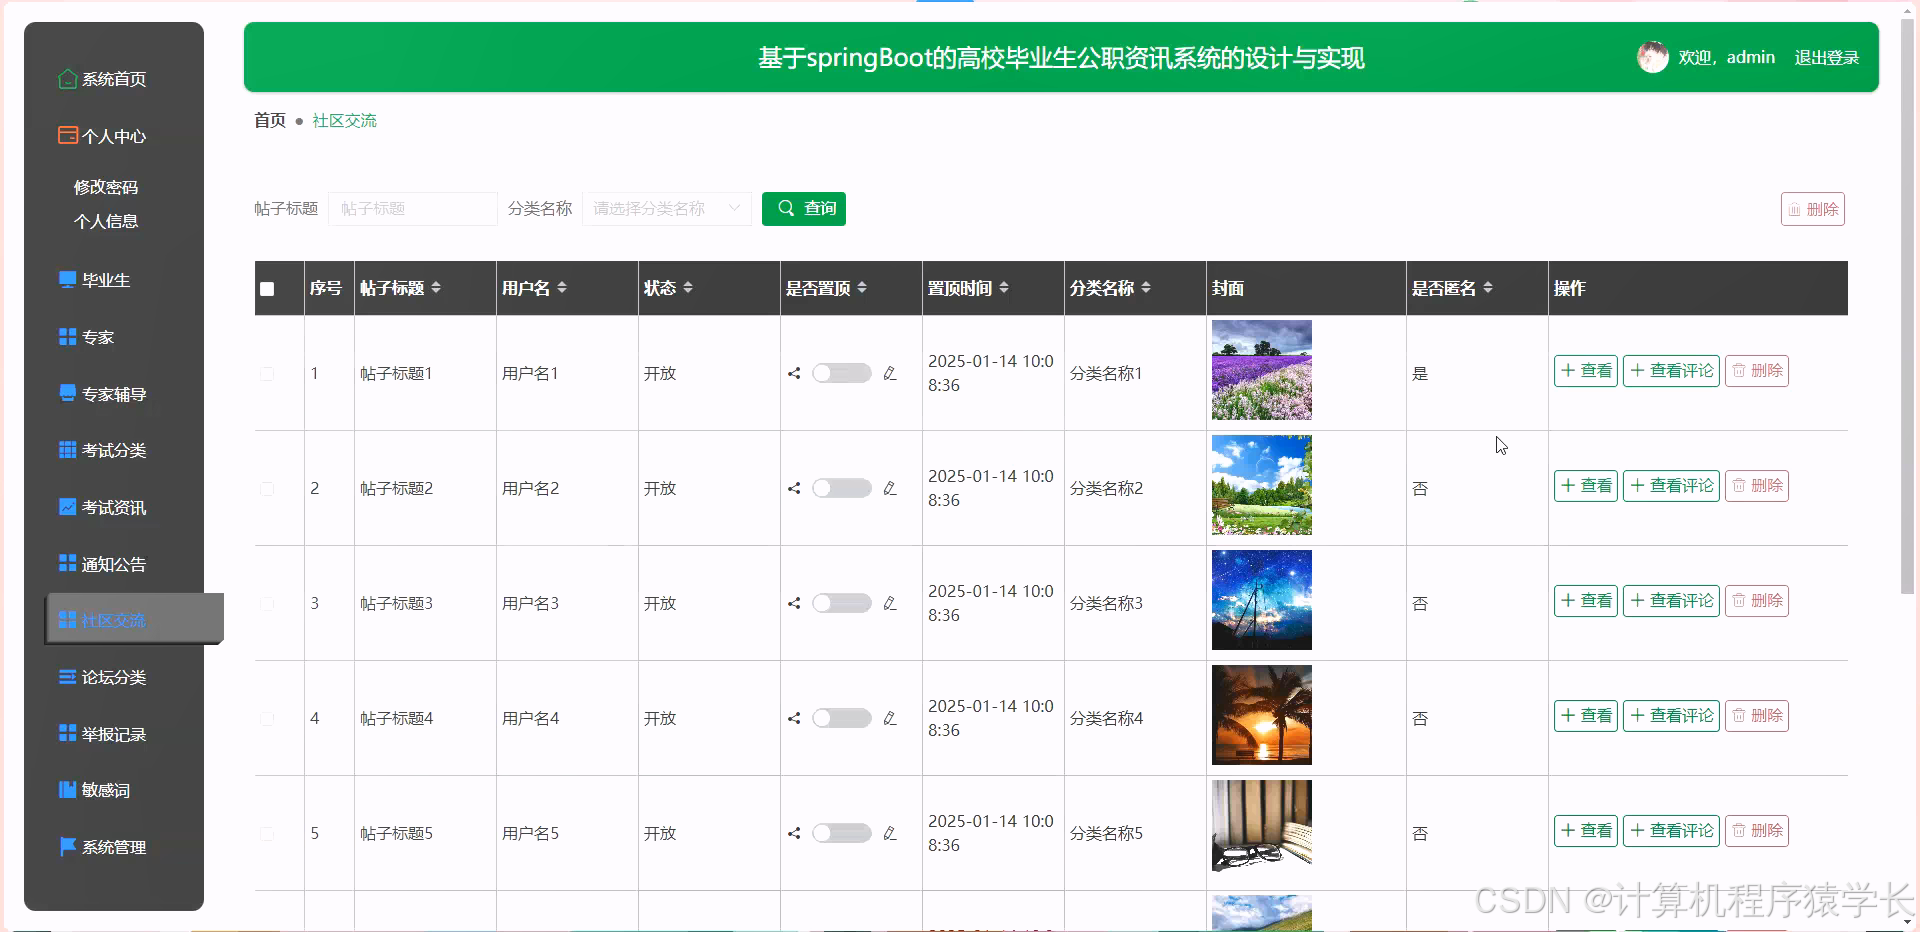Click the 退出登录 logout link
Viewport: 1920px width, 932px height.
tap(1826, 57)
